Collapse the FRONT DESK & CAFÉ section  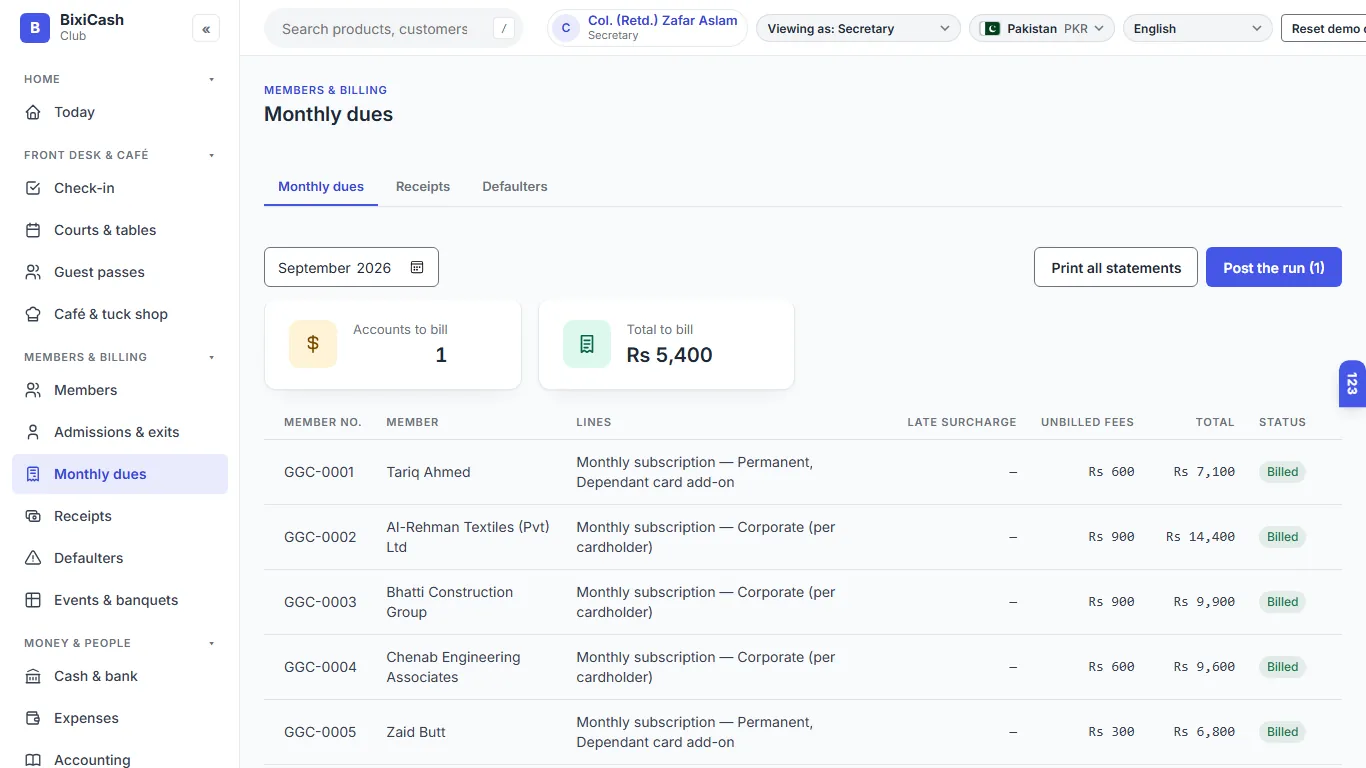(211, 155)
